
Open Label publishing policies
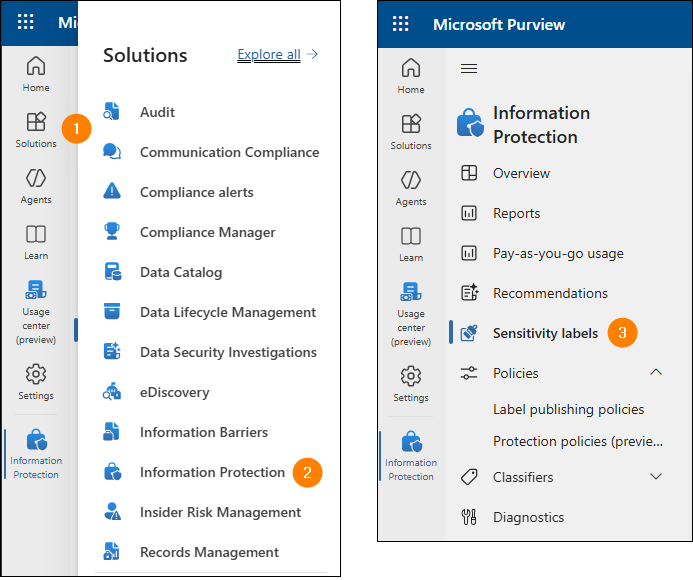568,409
